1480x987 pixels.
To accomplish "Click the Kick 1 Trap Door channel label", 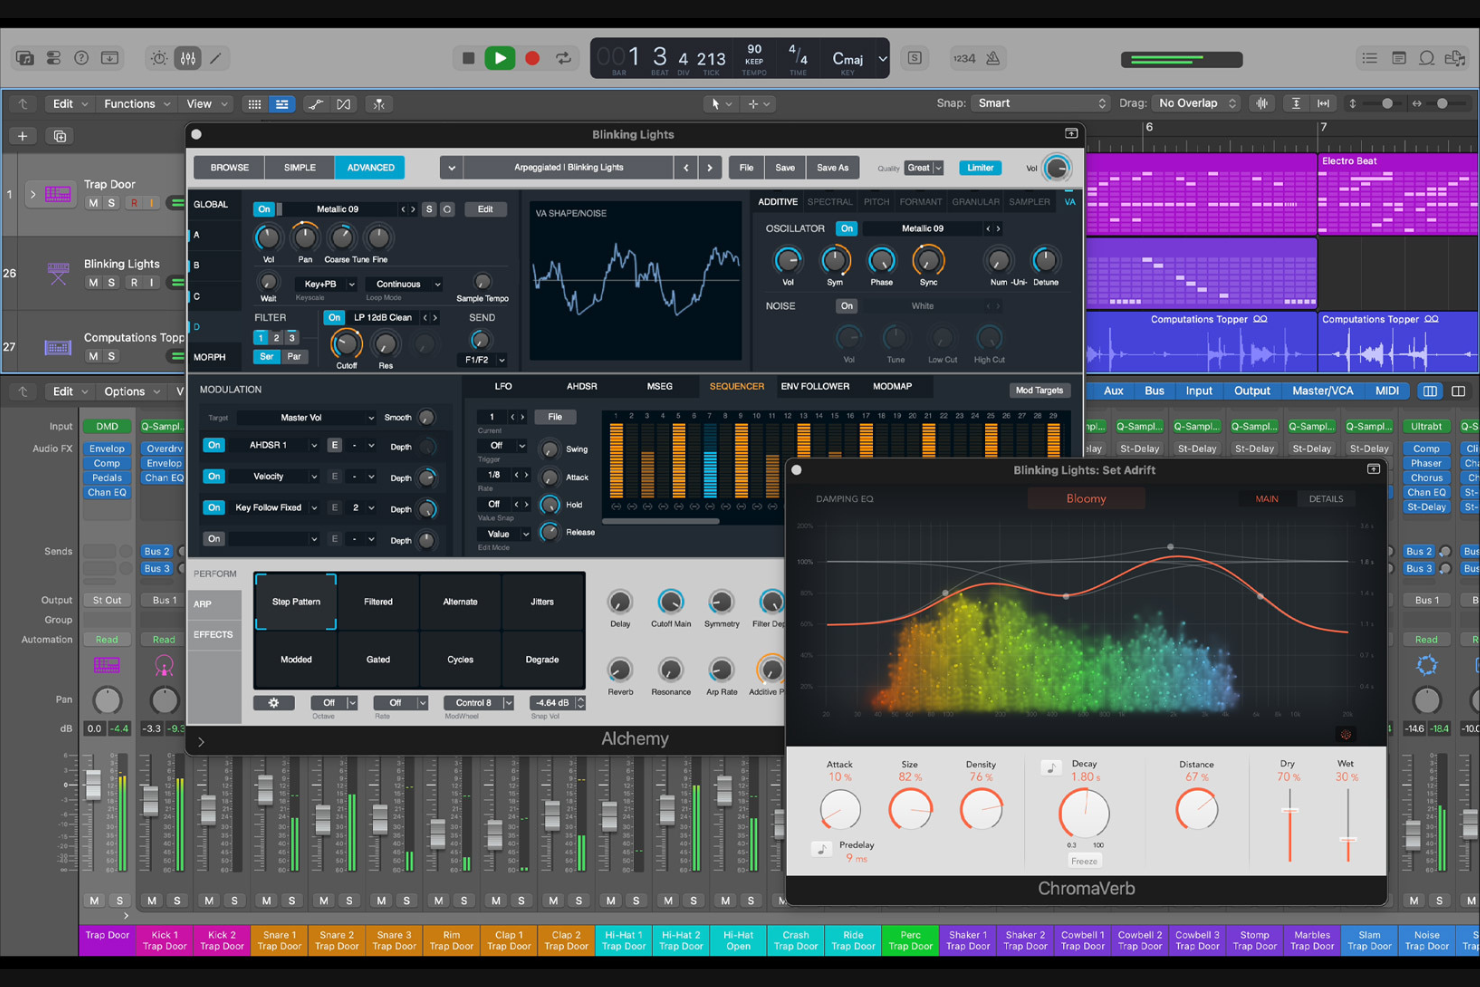I will [164, 940].
